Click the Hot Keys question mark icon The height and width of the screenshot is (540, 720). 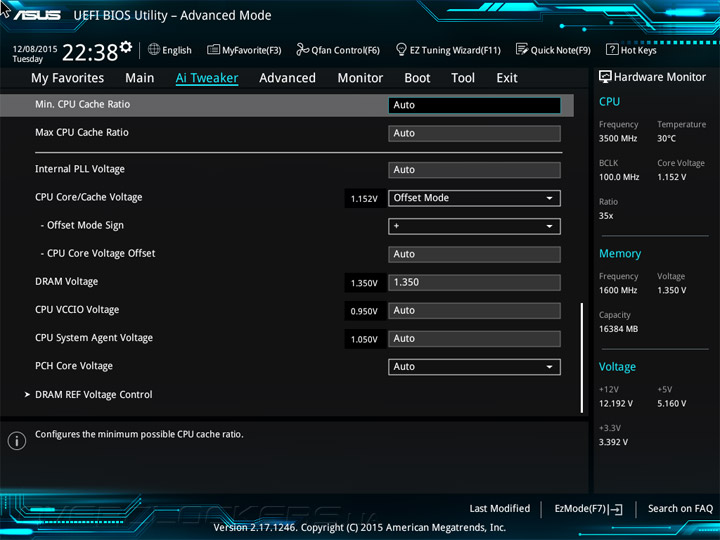[x=612, y=49]
